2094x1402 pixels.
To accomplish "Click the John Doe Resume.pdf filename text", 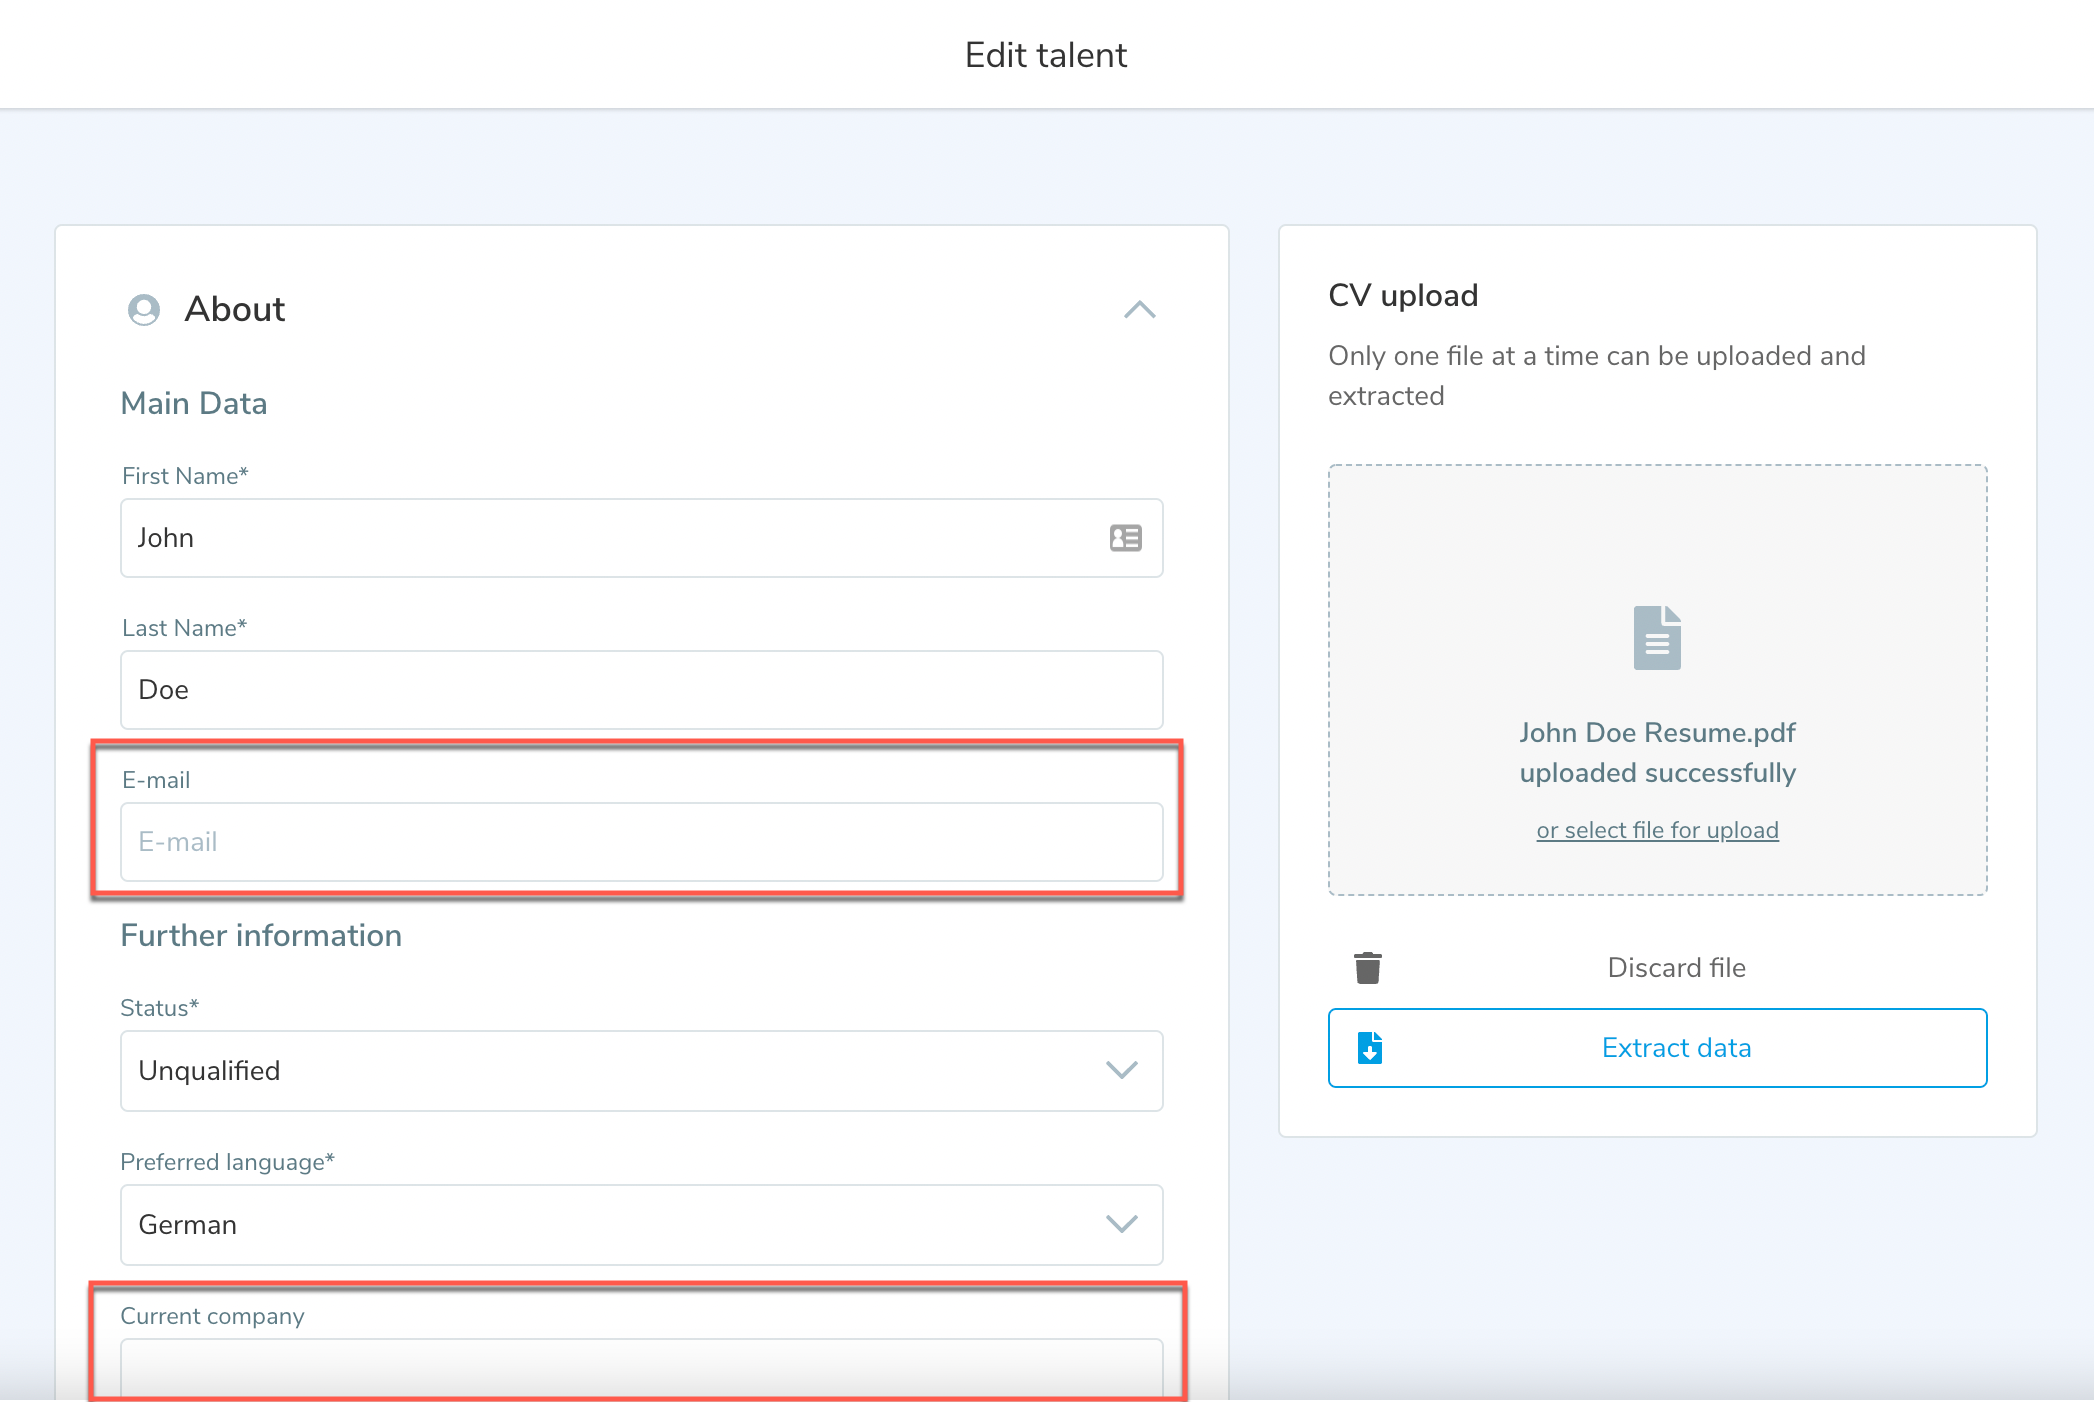I will tap(1657, 733).
